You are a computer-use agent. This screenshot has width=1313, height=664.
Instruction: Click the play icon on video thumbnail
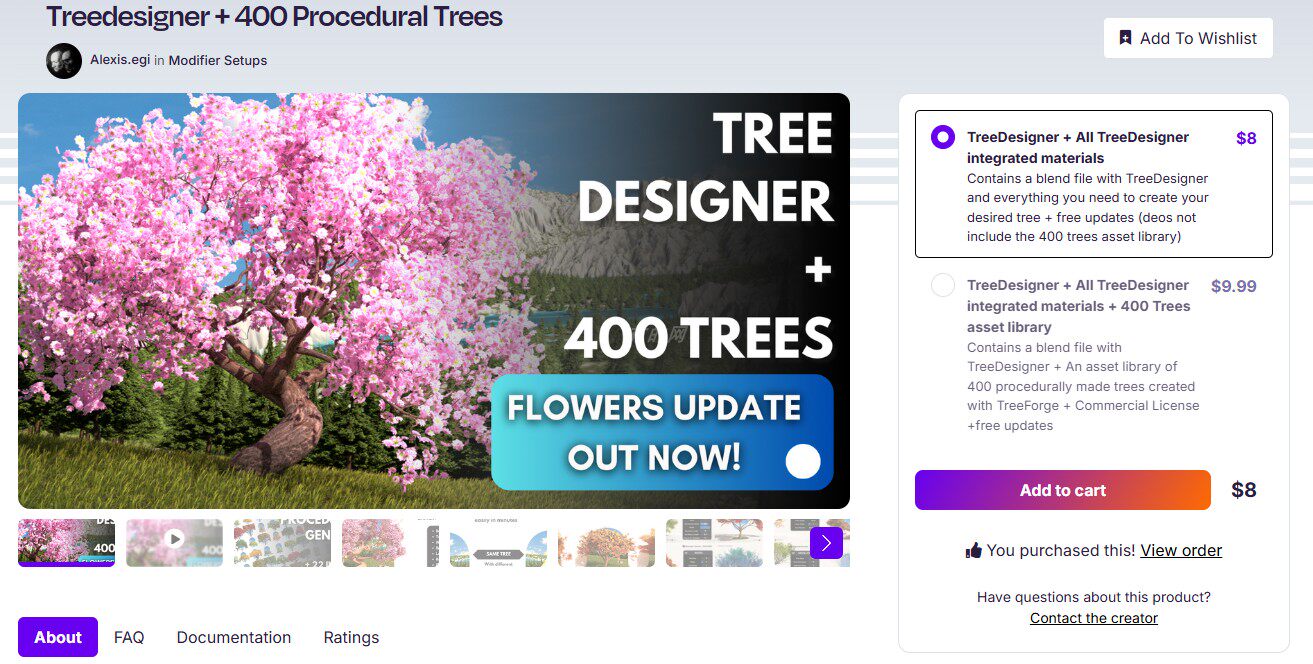pos(175,539)
